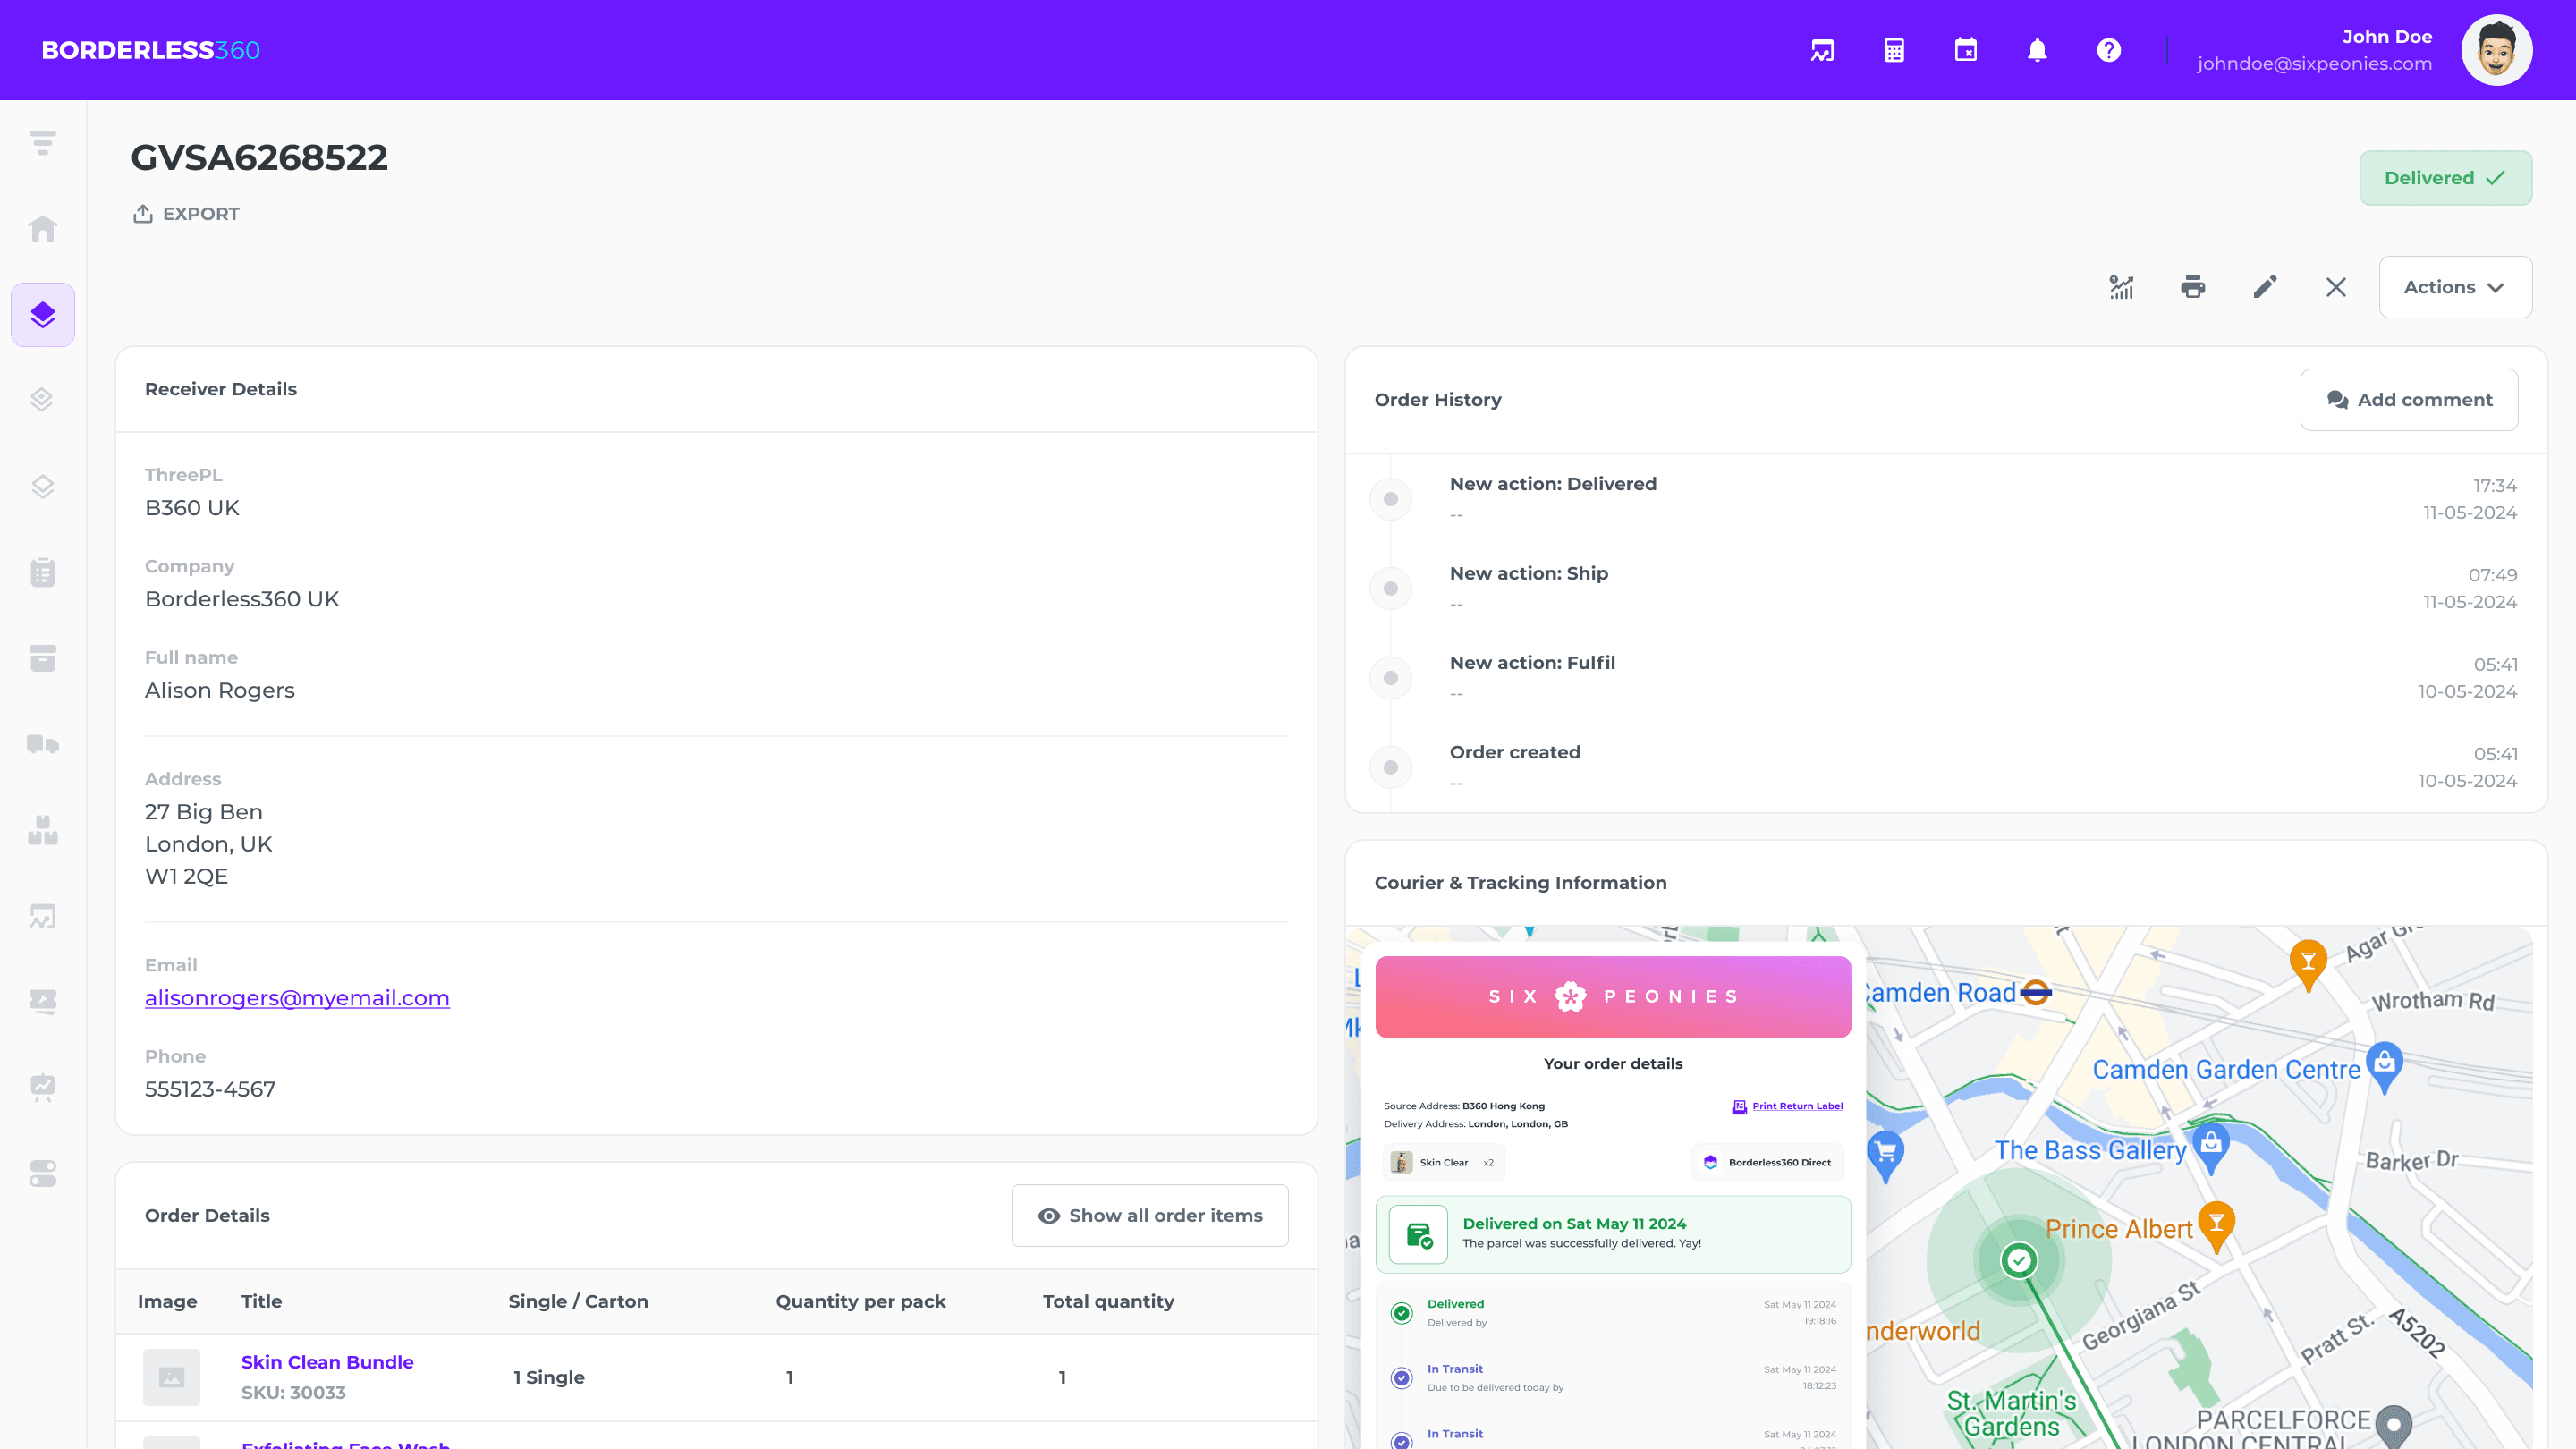
Task: Click 'Delivered on Sat May 11 2024' banner
Action: click(x=1613, y=1235)
